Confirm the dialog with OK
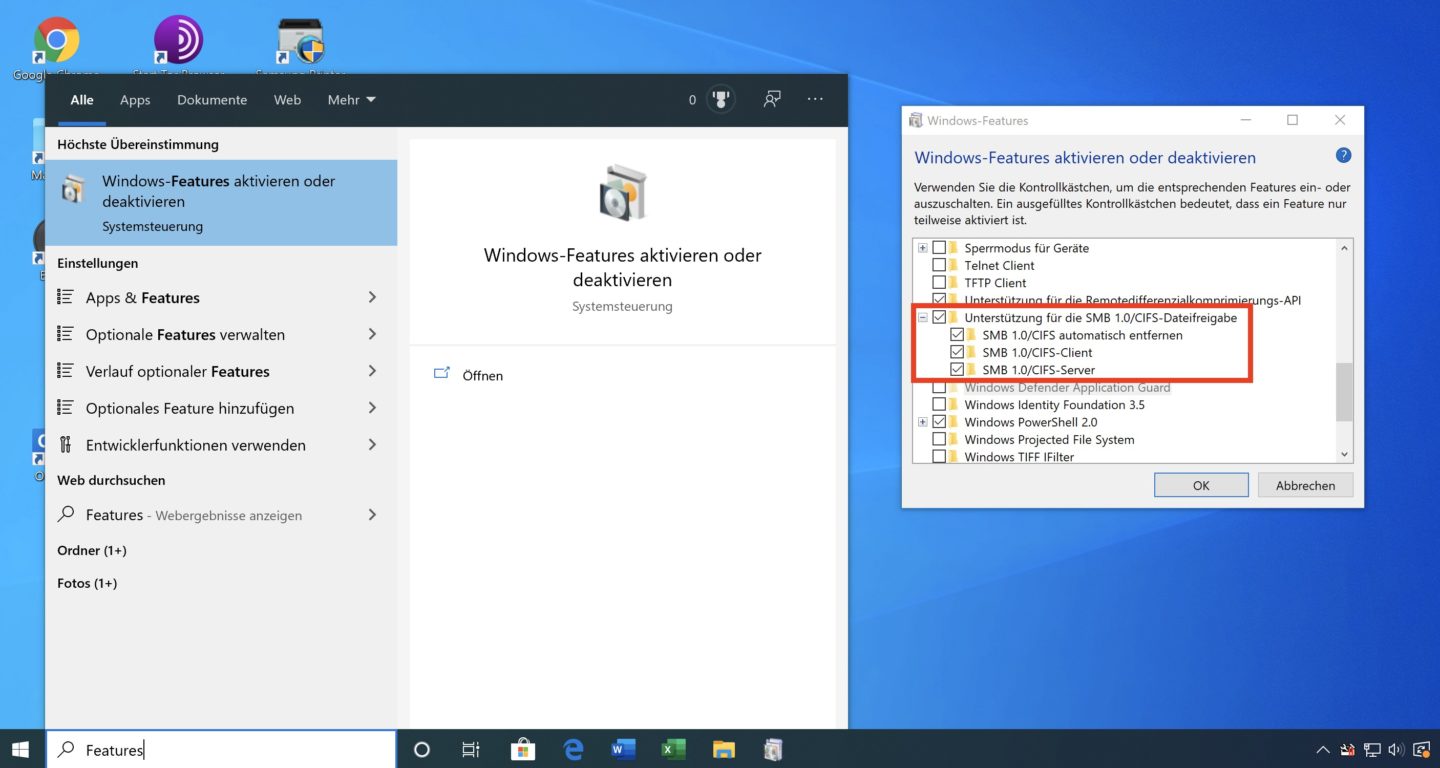The image size is (1440, 768). click(1200, 485)
